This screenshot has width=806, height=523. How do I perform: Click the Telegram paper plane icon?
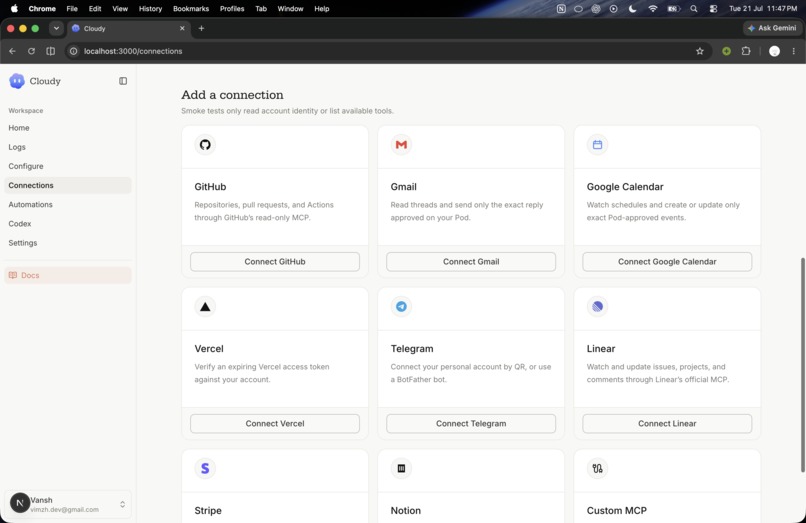pos(401,306)
